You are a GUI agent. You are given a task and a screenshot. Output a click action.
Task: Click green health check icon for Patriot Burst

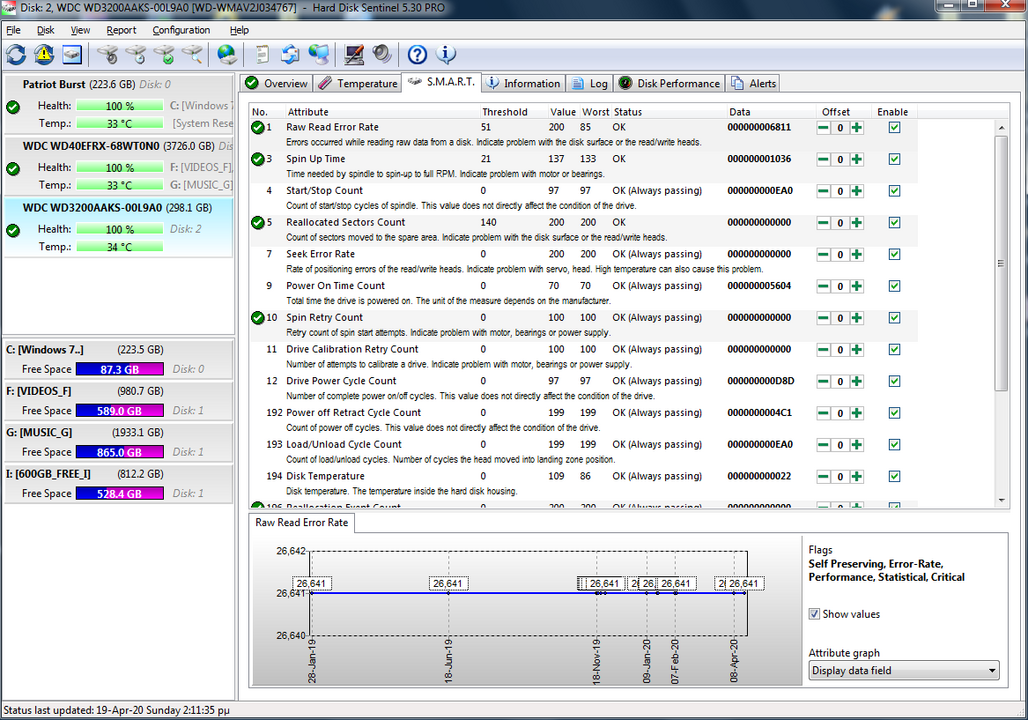[13, 107]
